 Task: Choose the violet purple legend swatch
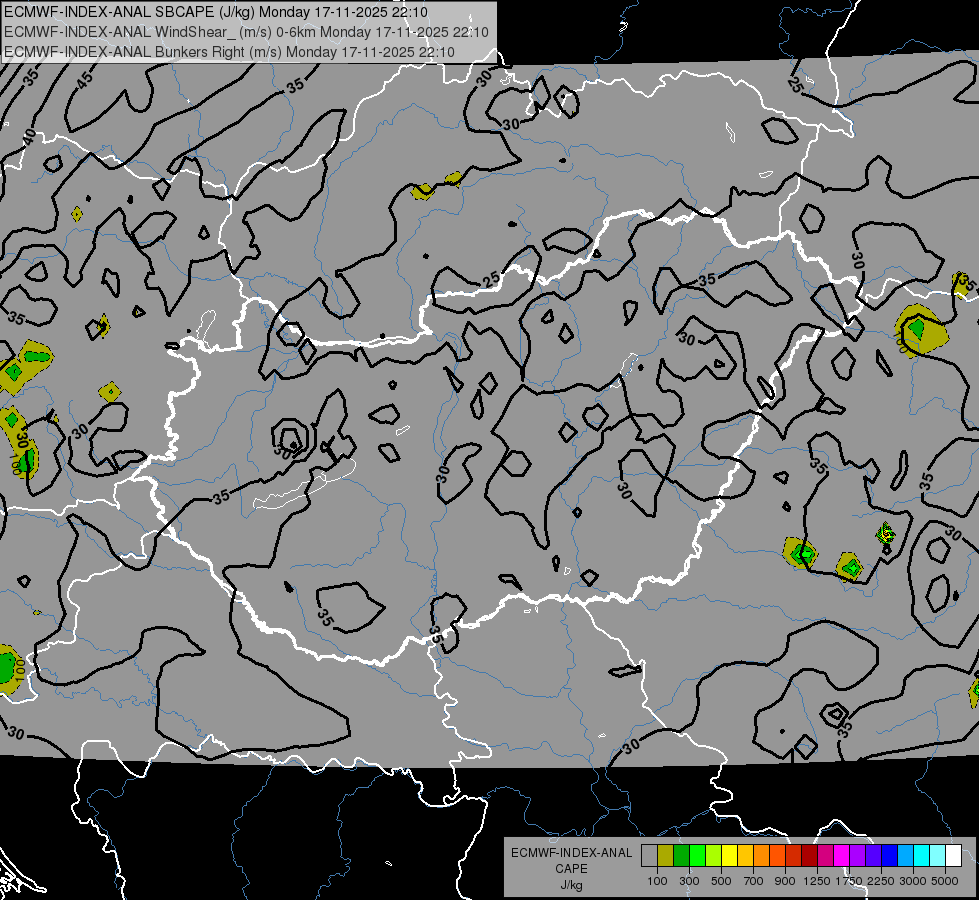858,856
